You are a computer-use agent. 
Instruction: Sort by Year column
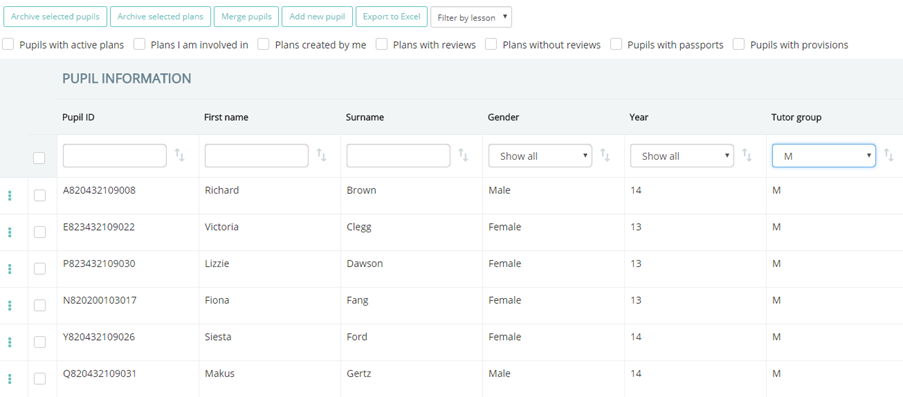click(747, 155)
